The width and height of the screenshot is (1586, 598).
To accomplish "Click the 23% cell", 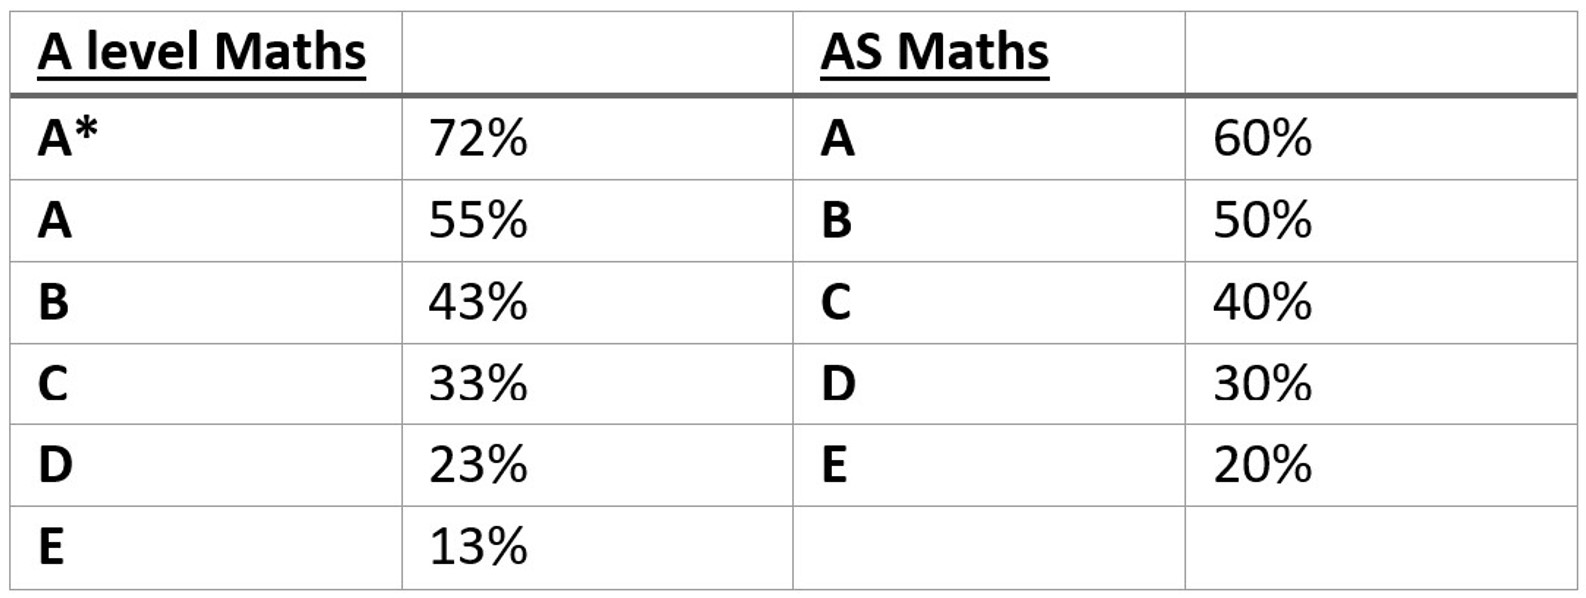I will click(x=478, y=465).
